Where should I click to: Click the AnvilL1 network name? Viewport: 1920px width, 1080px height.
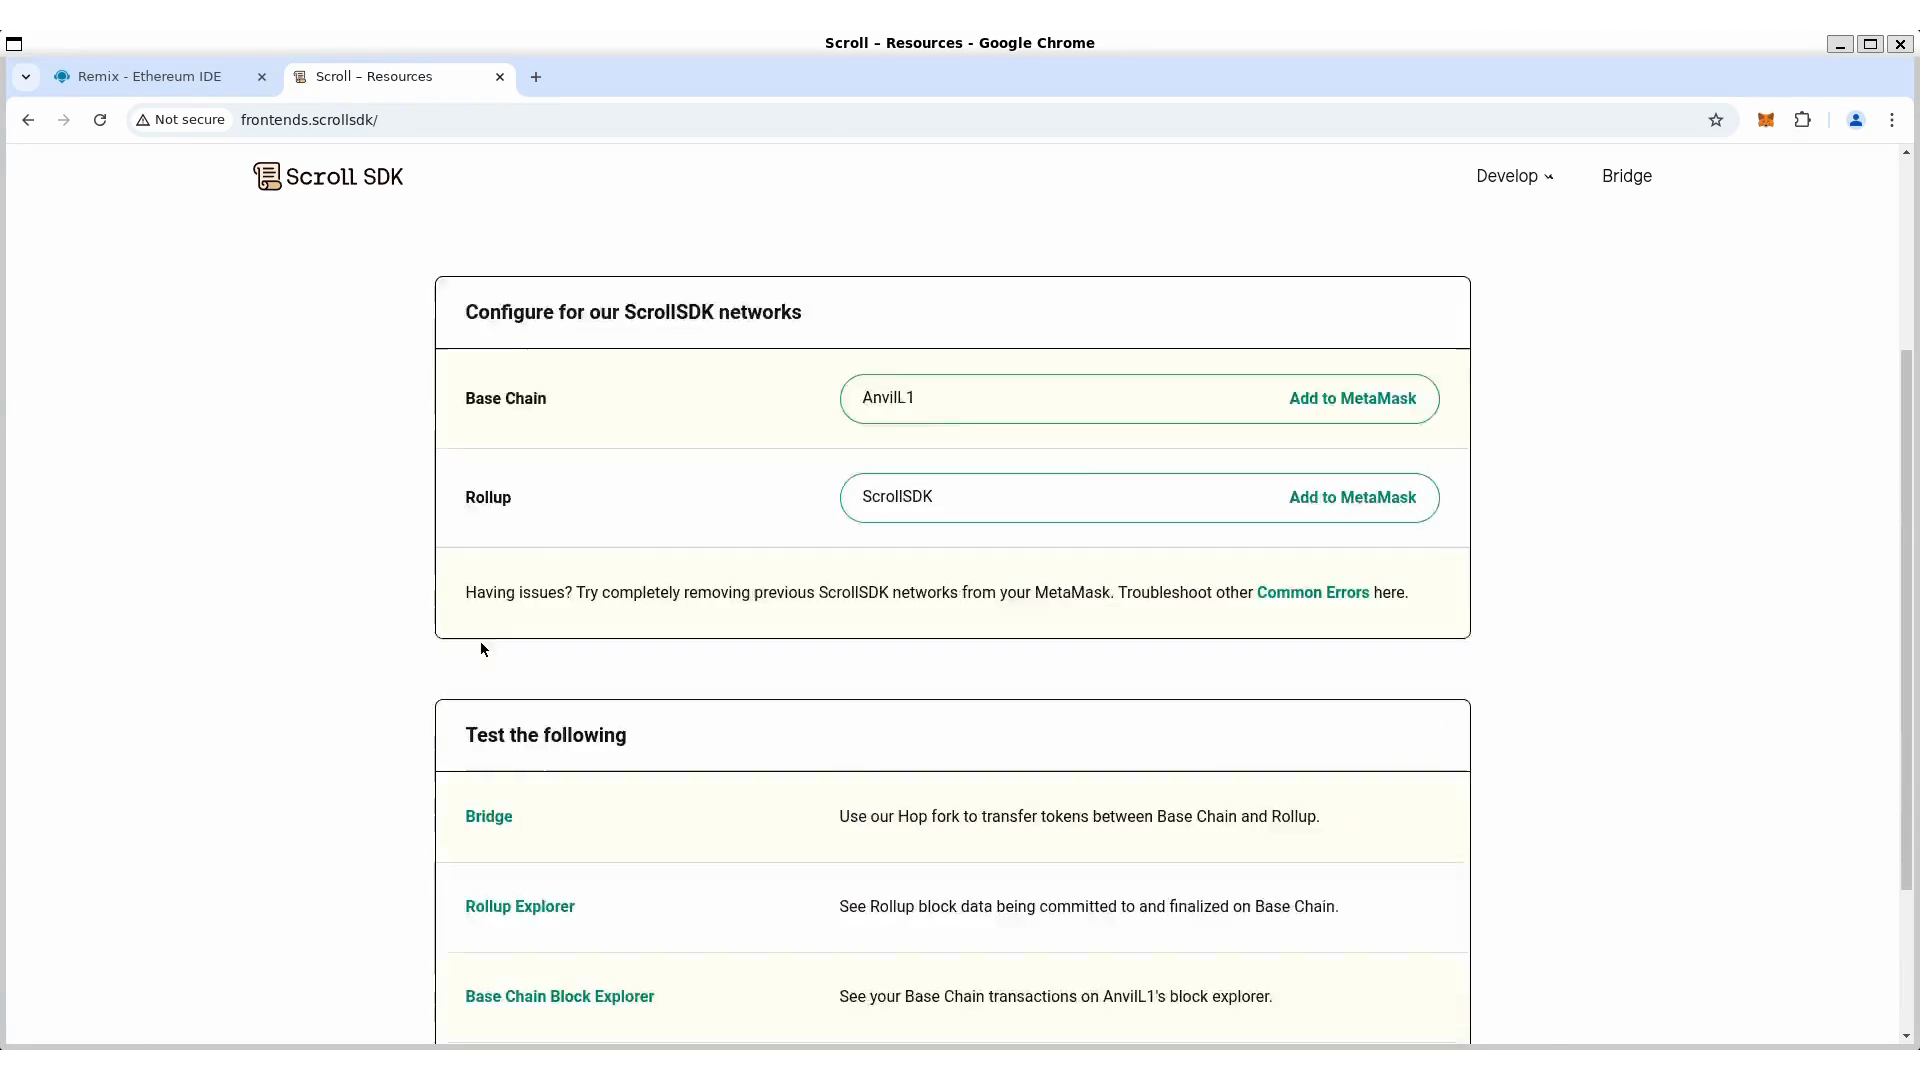(x=888, y=398)
